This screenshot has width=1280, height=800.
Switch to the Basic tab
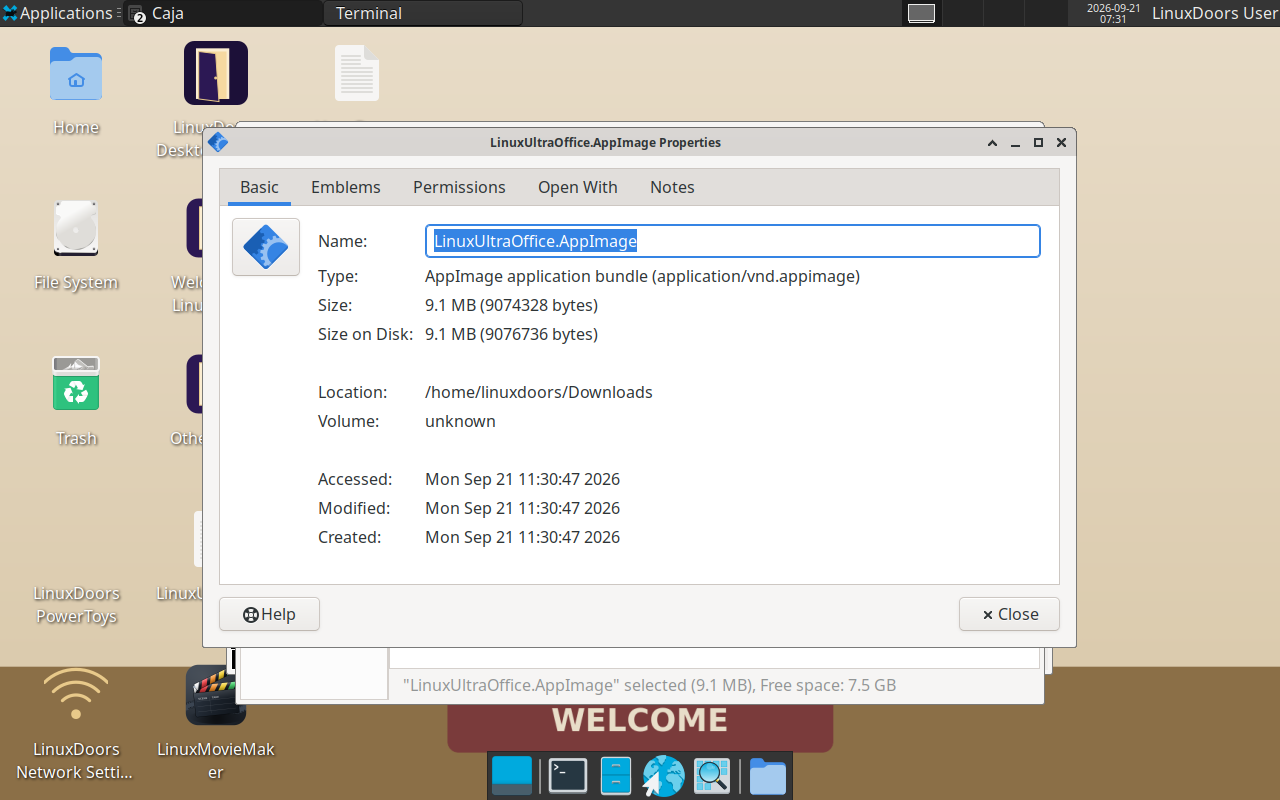pyautogui.click(x=260, y=187)
